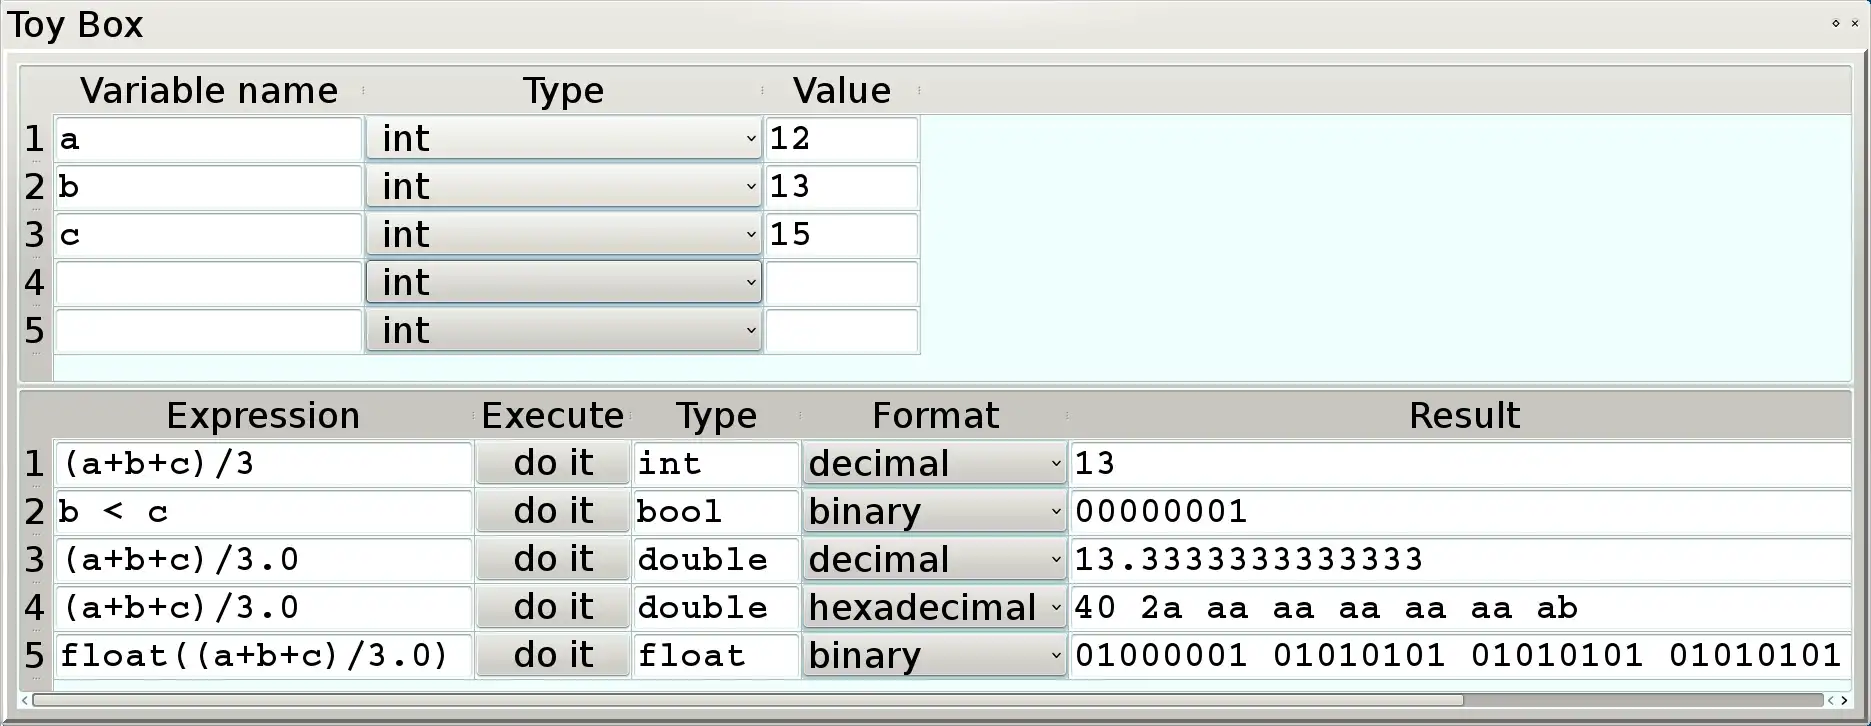Click the Type column header in expressions table
The height and width of the screenshot is (726, 1871).
(716, 415)
